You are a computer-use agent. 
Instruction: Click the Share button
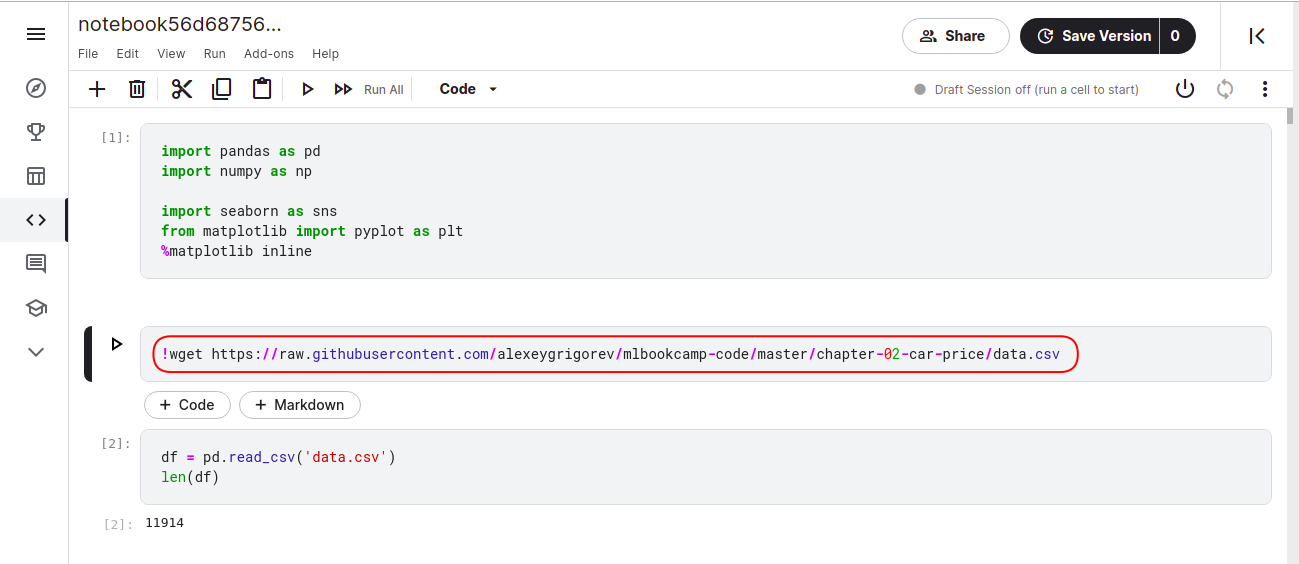coord(955,36)
